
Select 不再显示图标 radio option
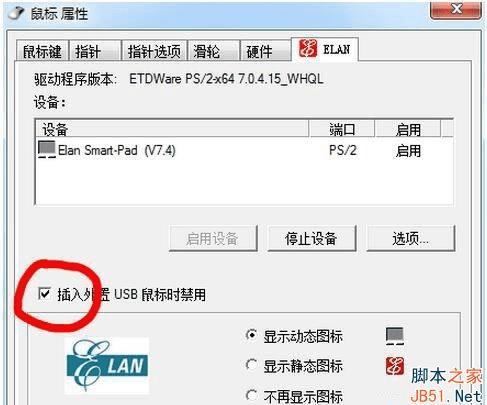251,395
